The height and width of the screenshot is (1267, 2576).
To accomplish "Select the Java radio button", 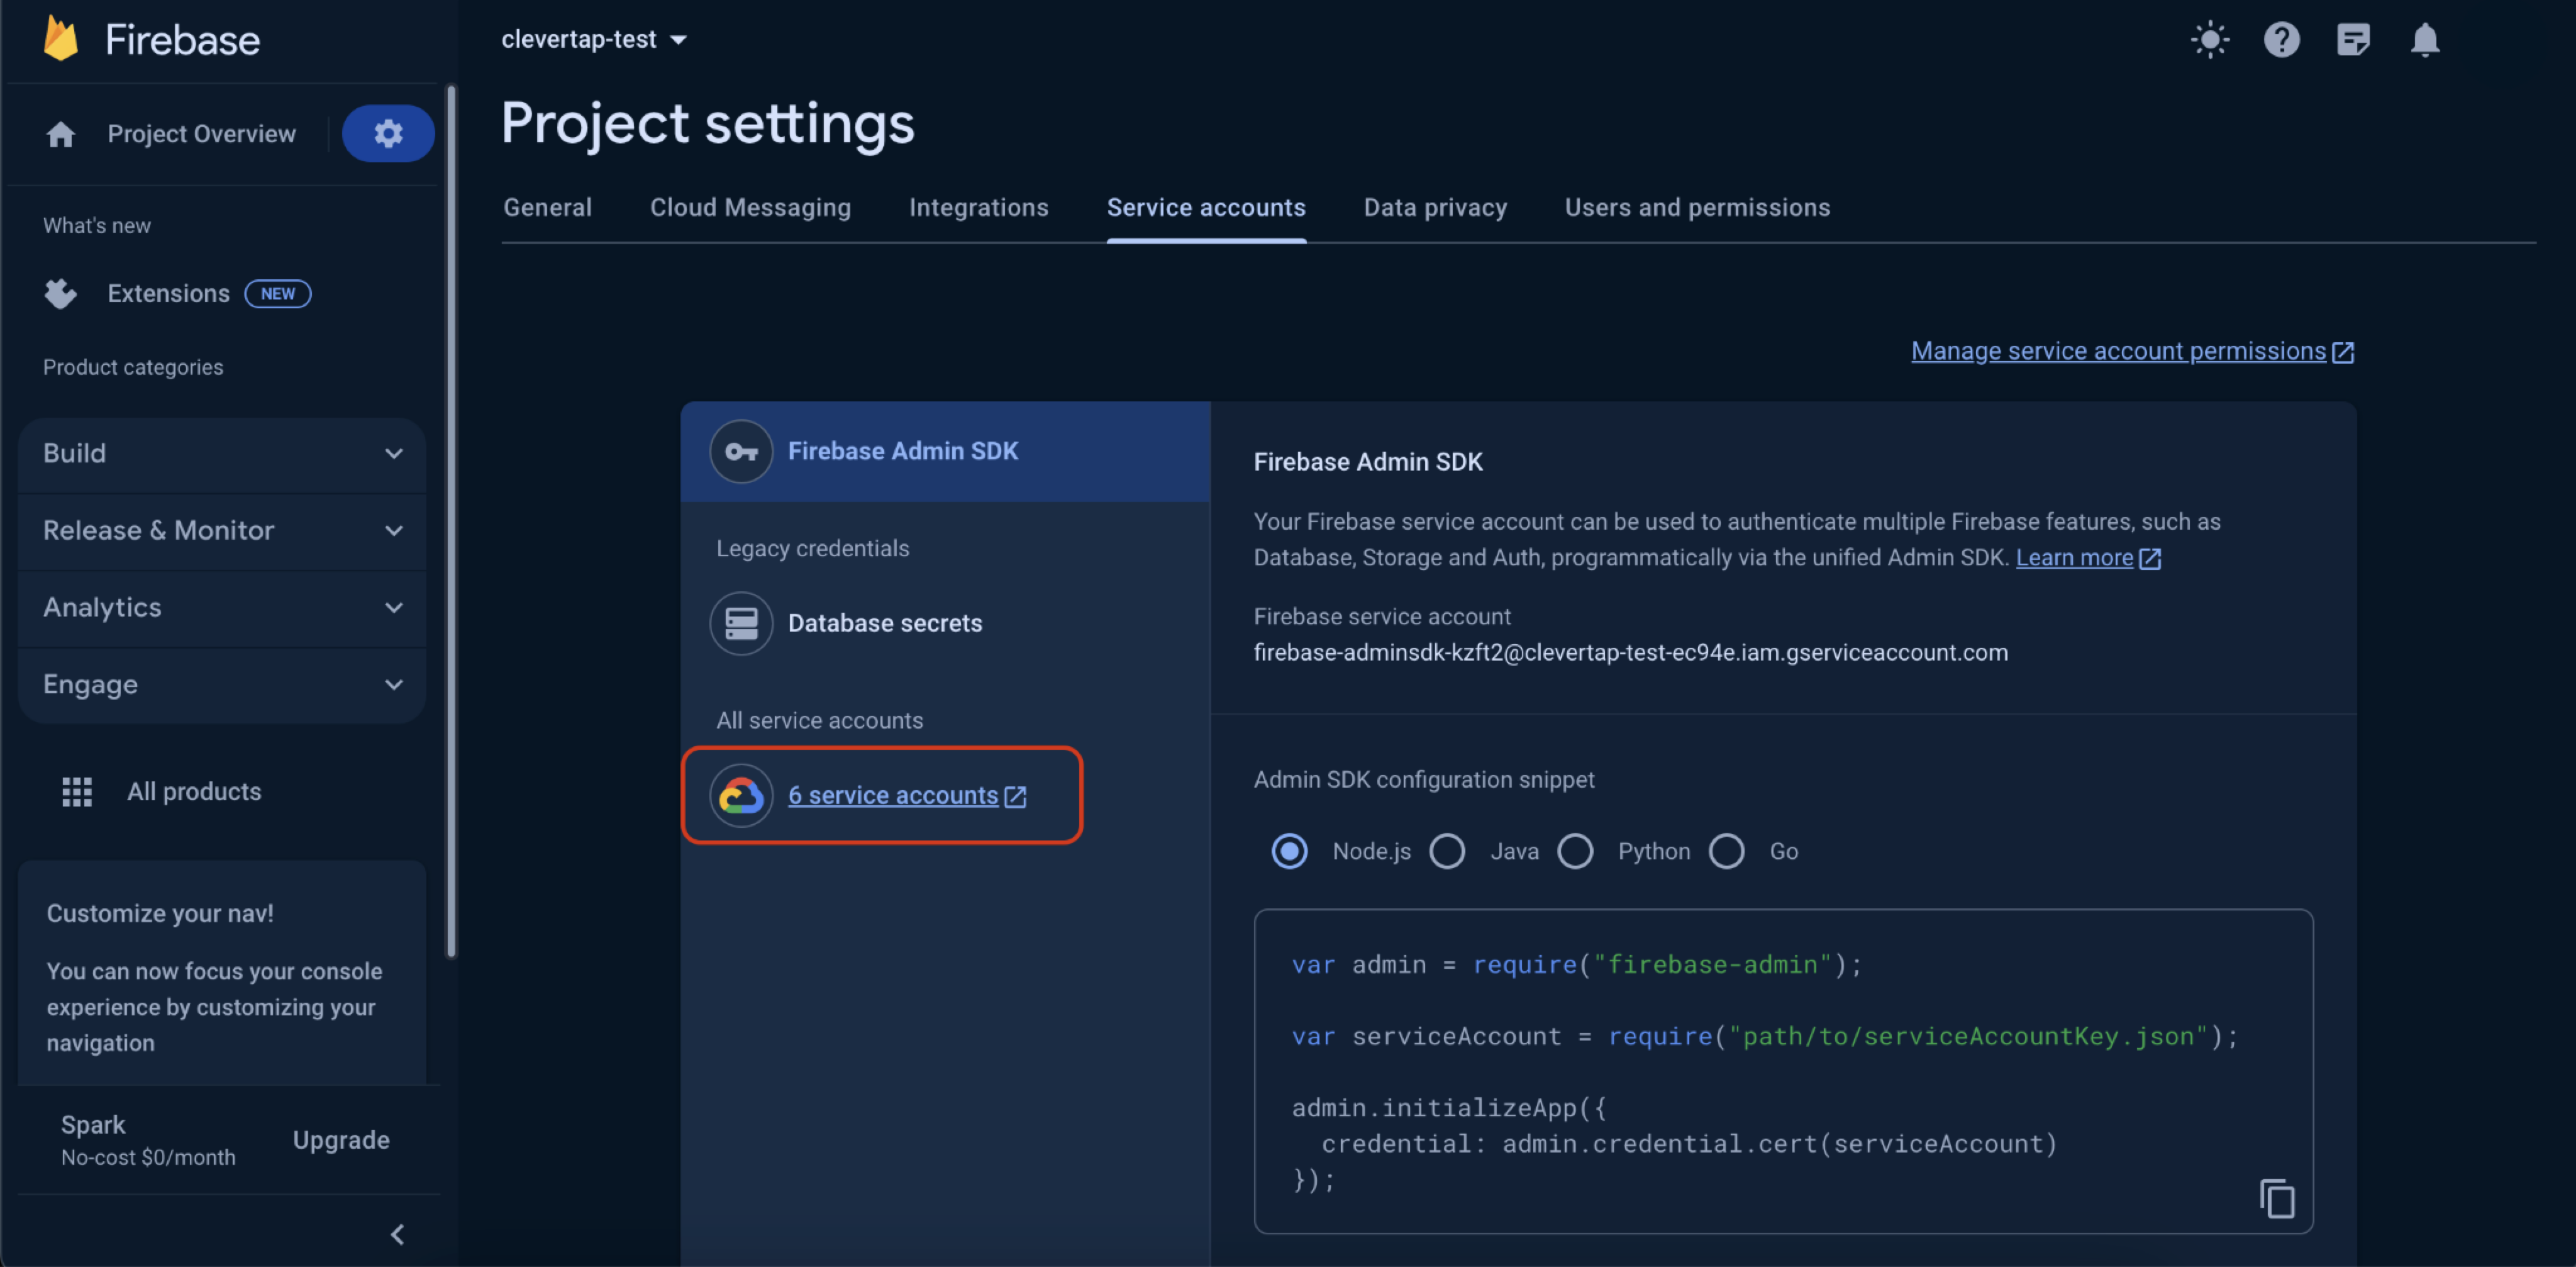I will coord(1447,851).
